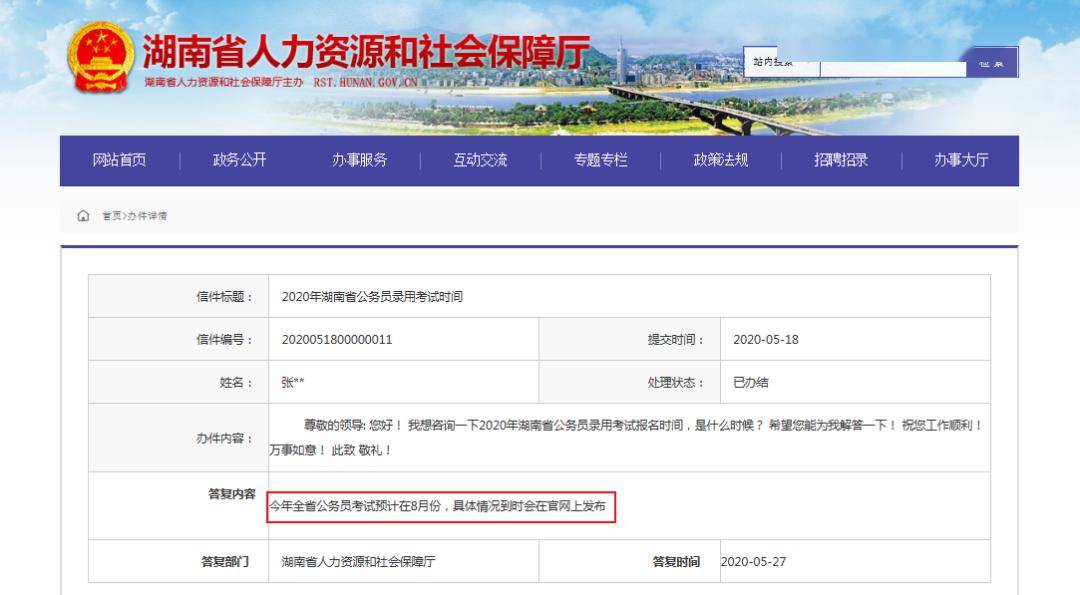Open 网站首页 in the navigation bar
1080x595 pixels.
pos(119,160)
